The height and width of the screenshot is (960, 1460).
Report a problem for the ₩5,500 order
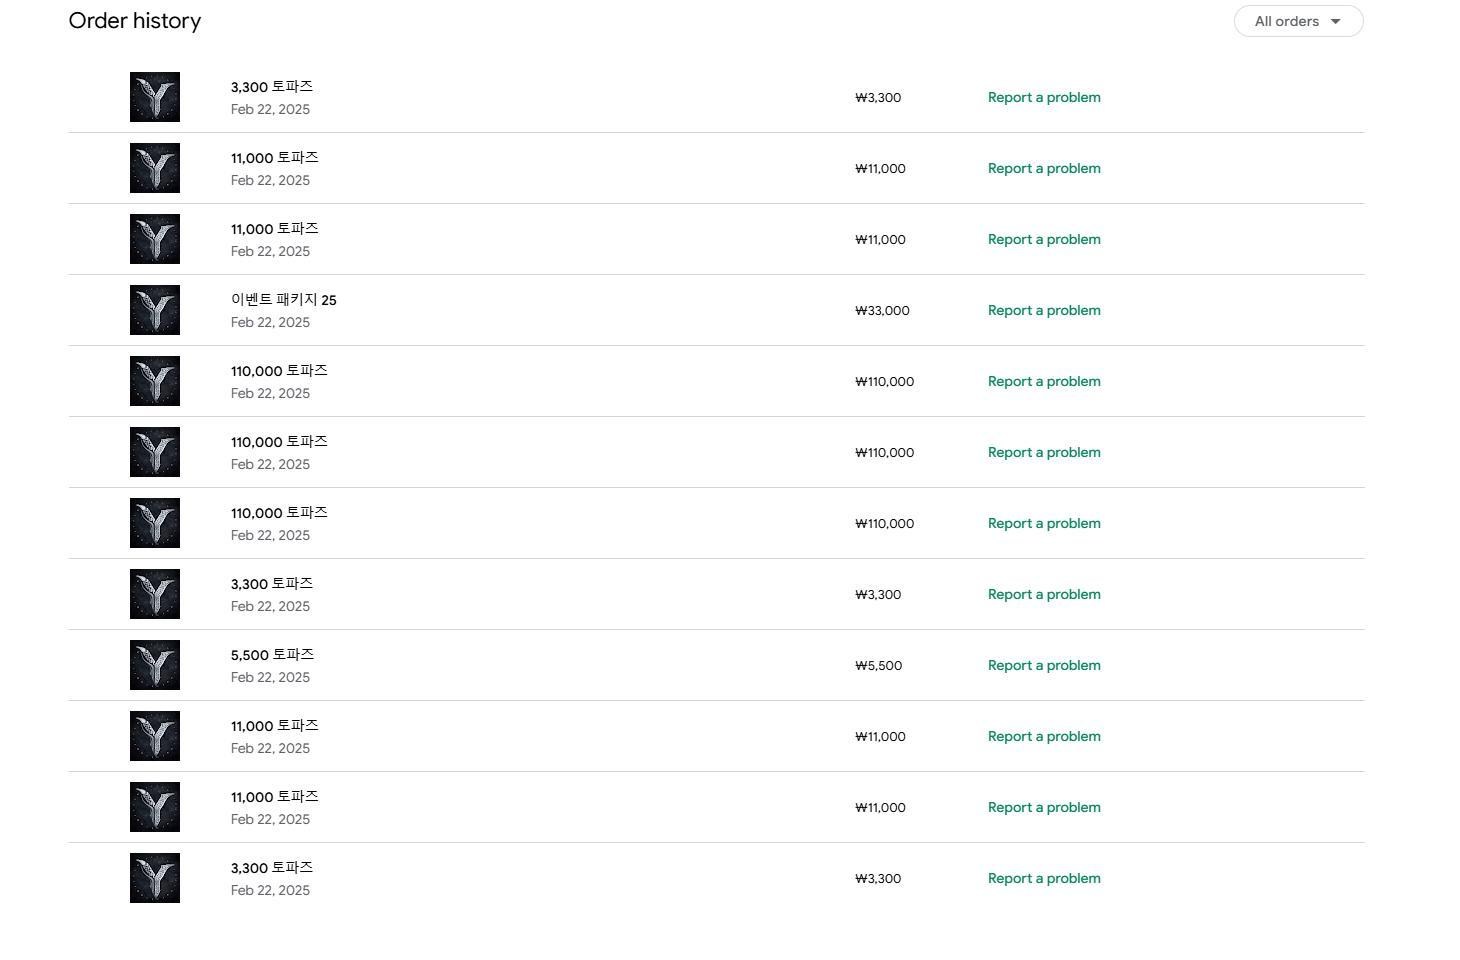click(1044, 665)
